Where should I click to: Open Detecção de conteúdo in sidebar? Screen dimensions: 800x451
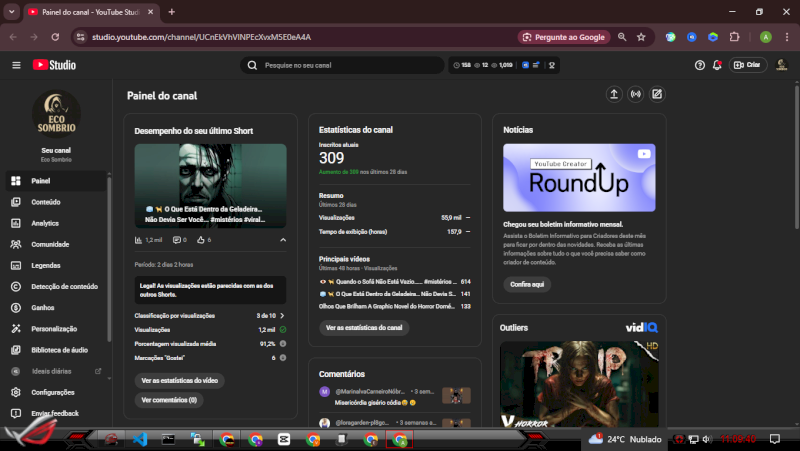(x=64, y=286)
